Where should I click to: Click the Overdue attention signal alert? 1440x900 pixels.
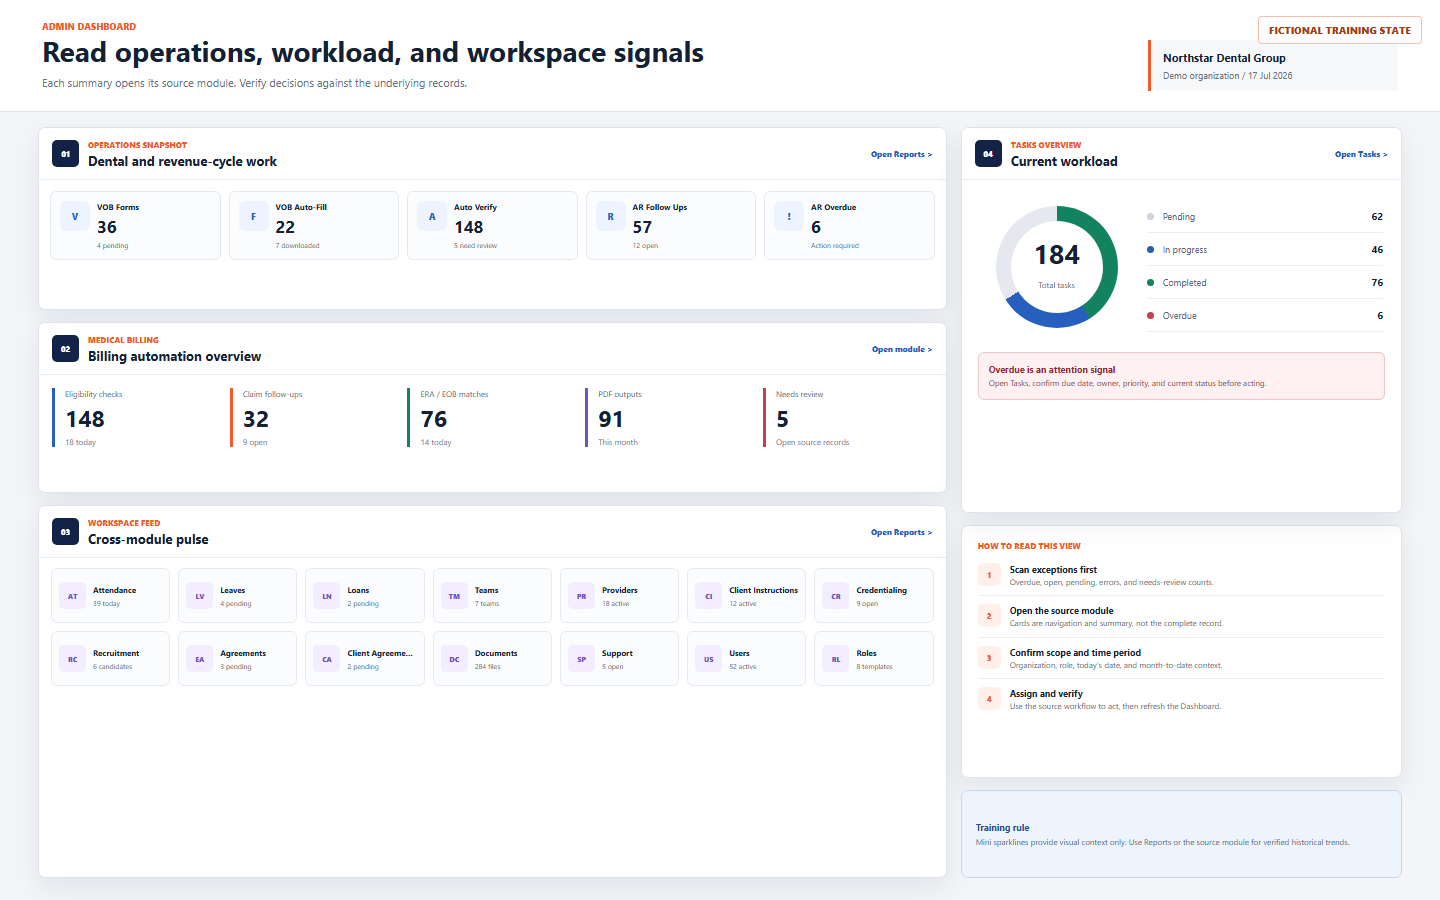[x=1181, y=376]
